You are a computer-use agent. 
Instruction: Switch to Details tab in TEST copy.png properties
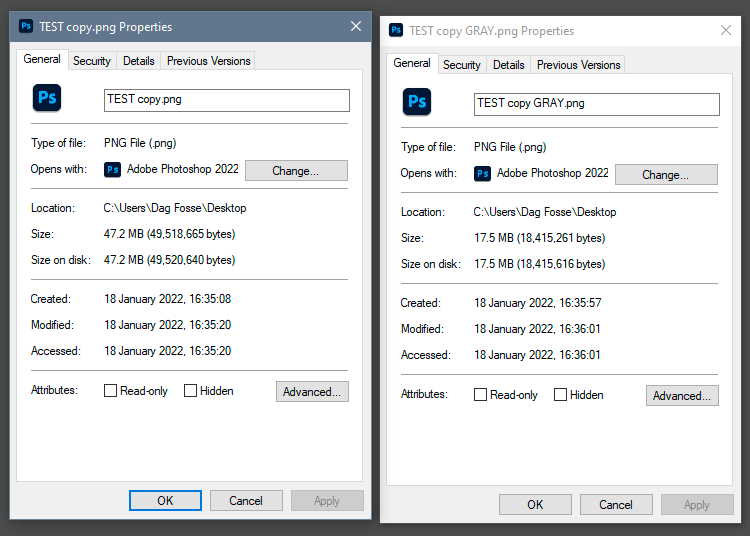click(x=139, y=61)
